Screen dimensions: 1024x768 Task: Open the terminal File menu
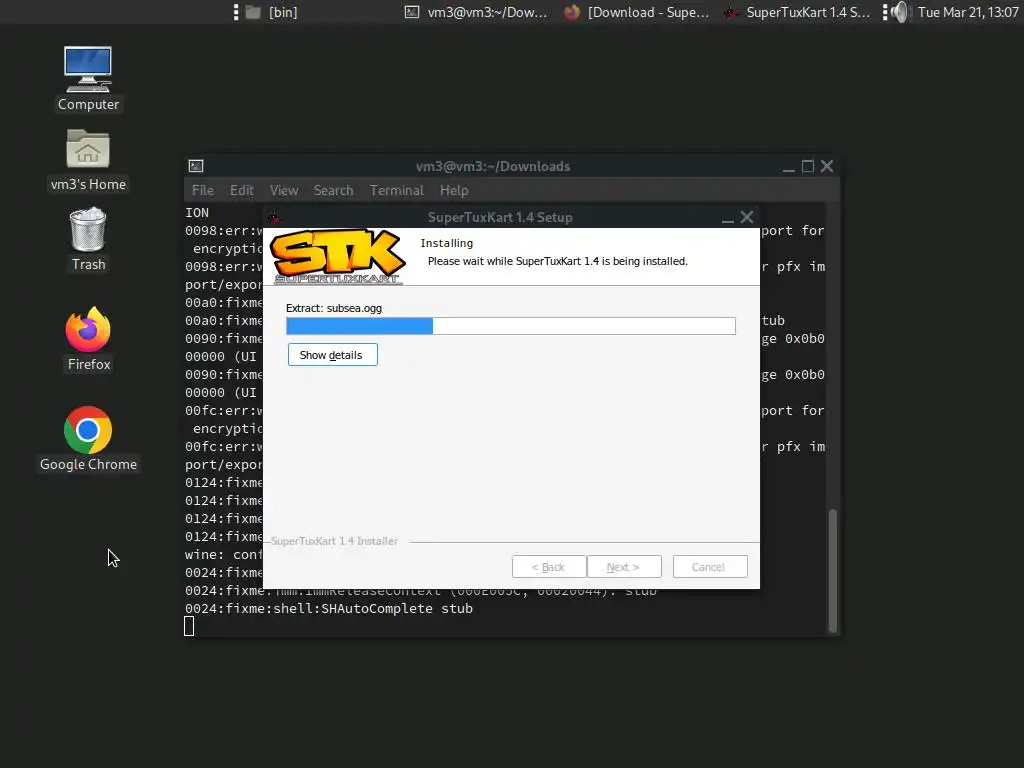[202, 190]
